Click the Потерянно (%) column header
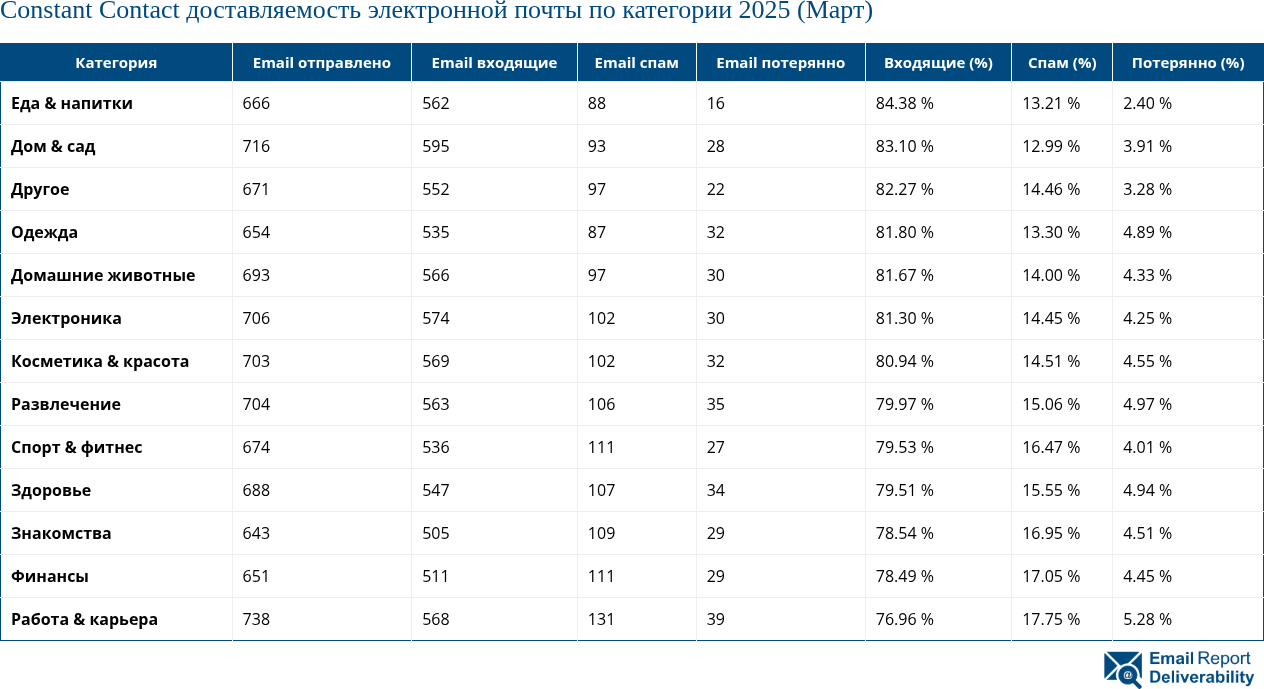The width and height of the screenshot is (1264, 689). (x=1187, y=61)
